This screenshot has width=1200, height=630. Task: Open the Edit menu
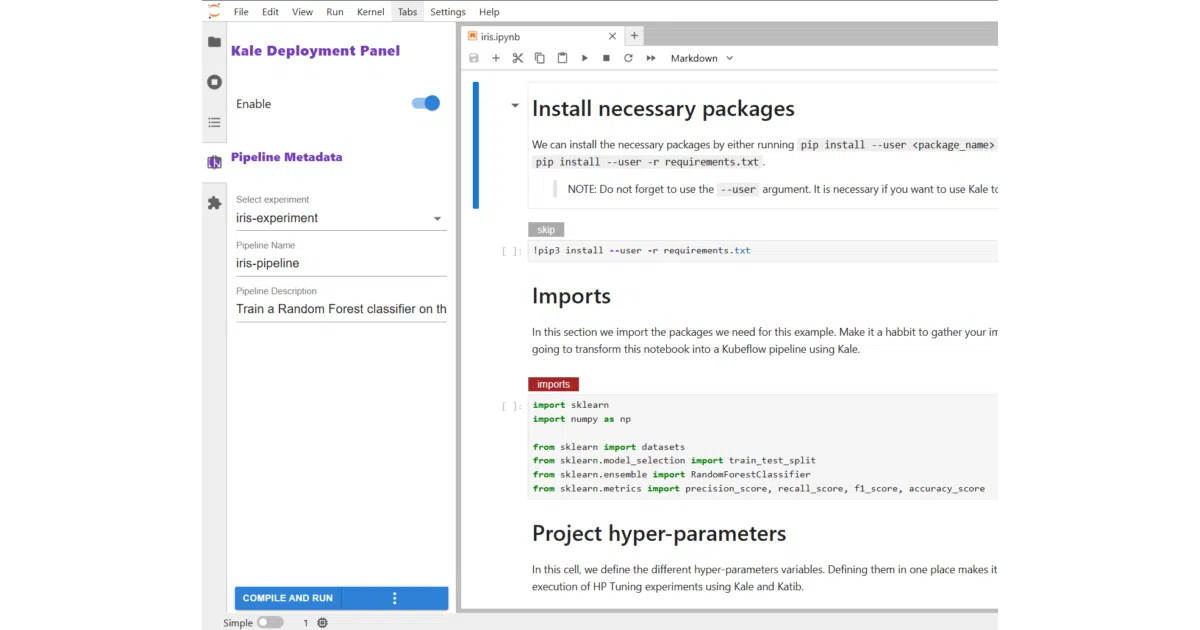(x=270, y=12)
